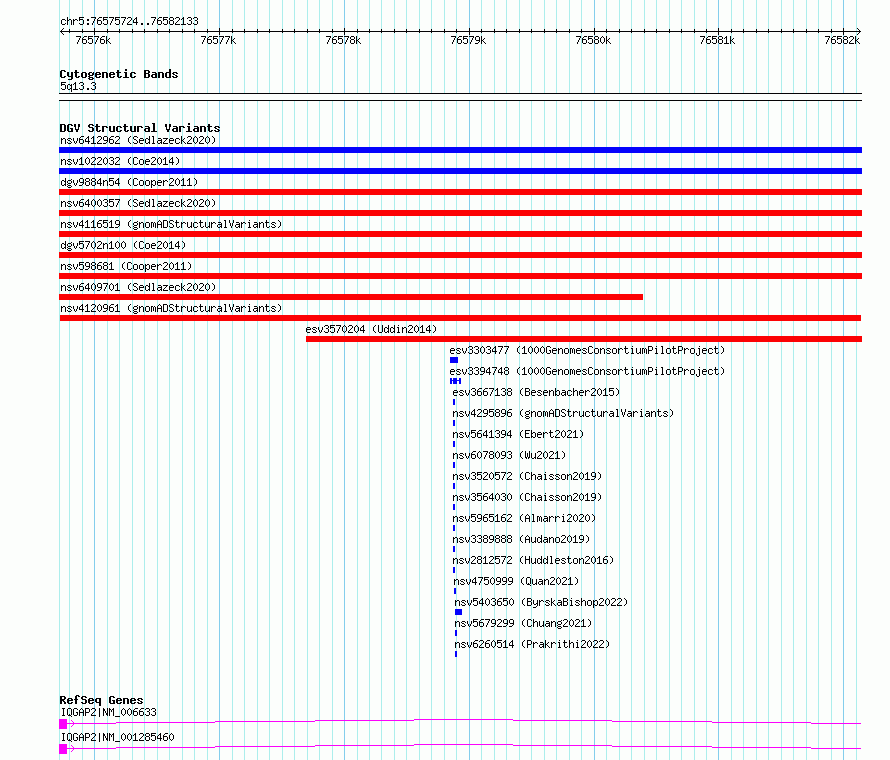Select the nsv1022032 (Coe2014) blue bar label
The image size is (890, 760).
click(120, 161)
